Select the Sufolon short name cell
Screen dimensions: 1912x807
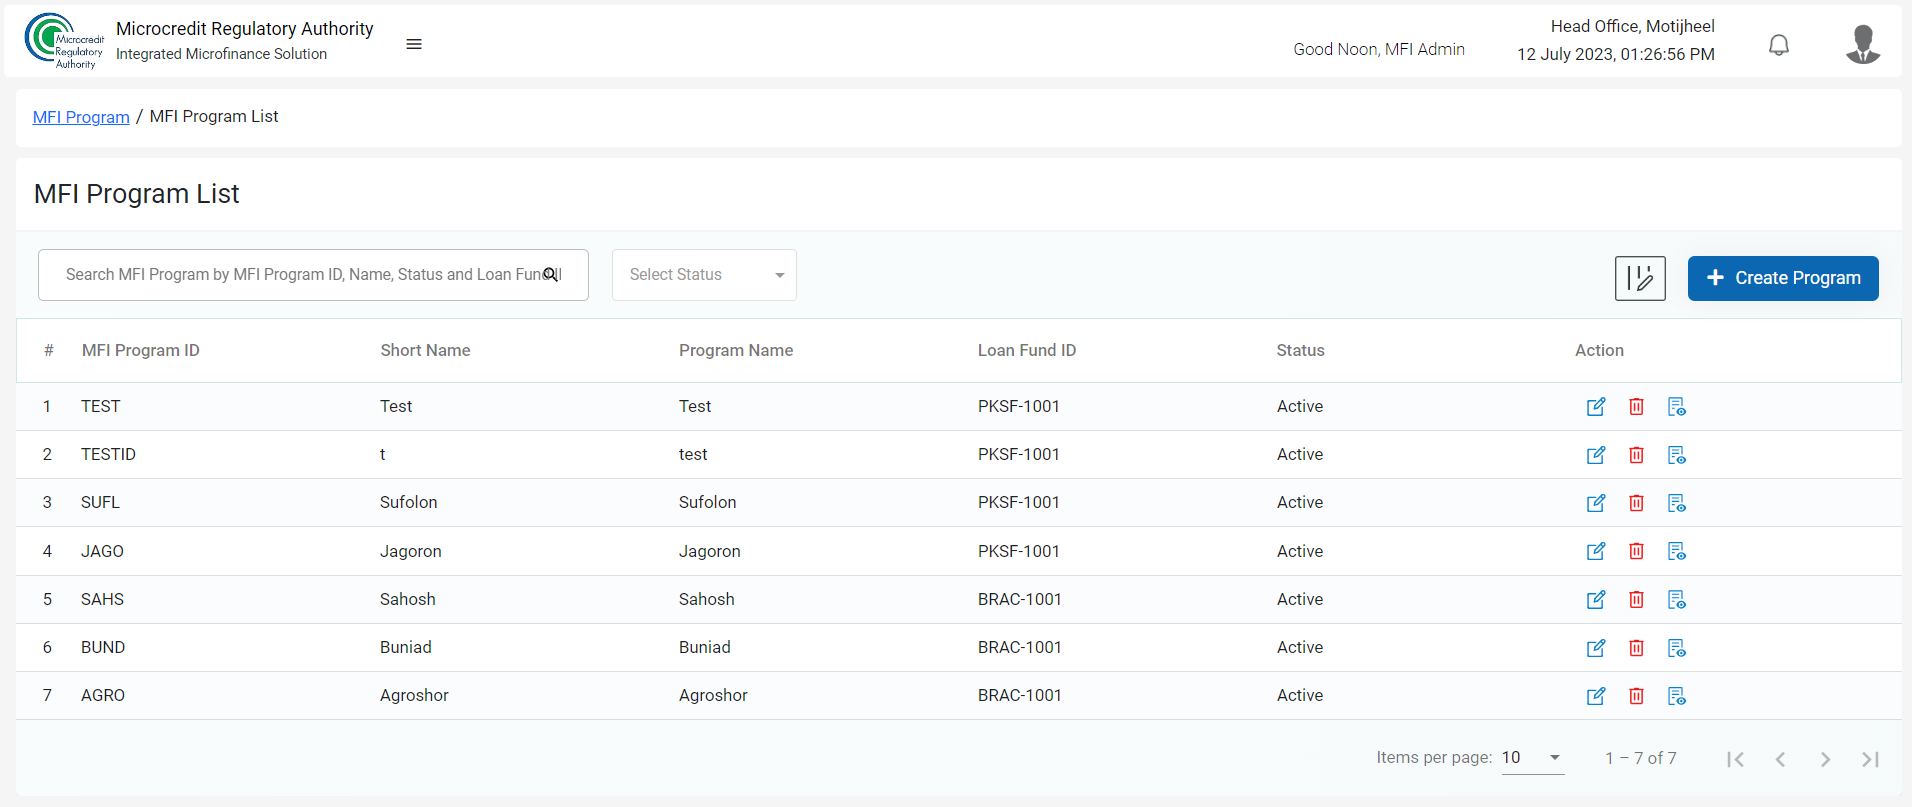tap(408, 502)
